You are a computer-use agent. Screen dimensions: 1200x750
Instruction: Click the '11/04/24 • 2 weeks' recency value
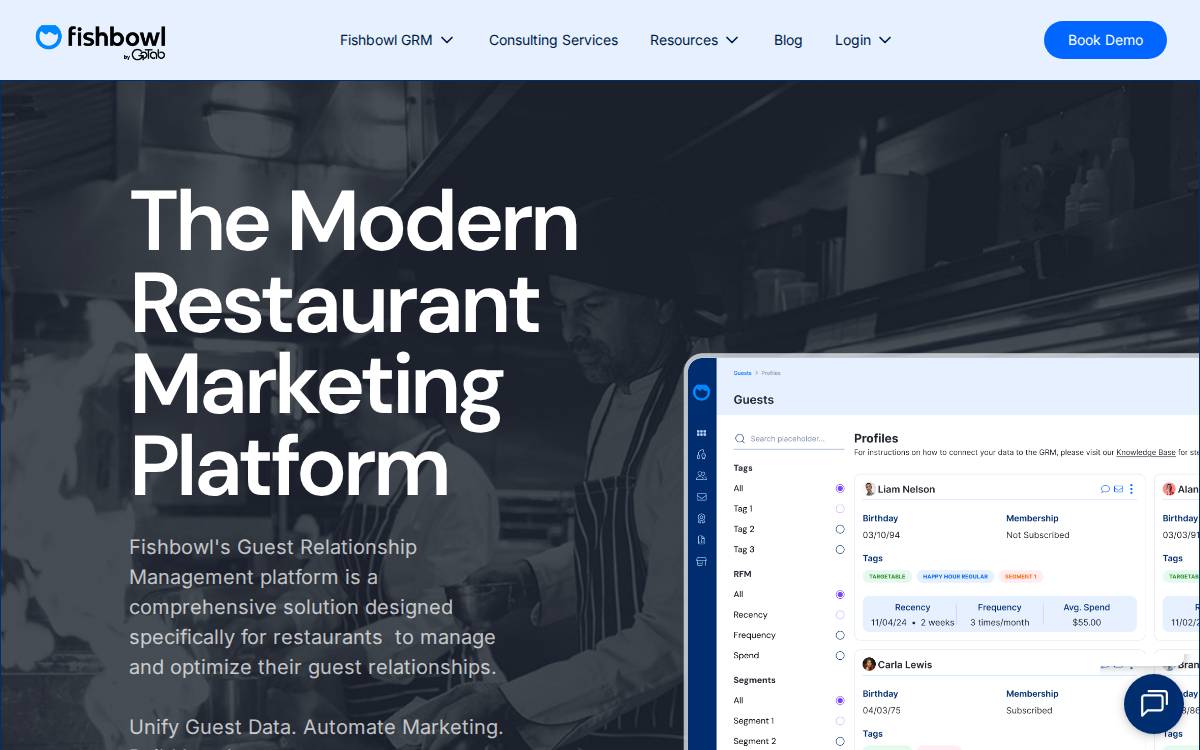(912, 622)
